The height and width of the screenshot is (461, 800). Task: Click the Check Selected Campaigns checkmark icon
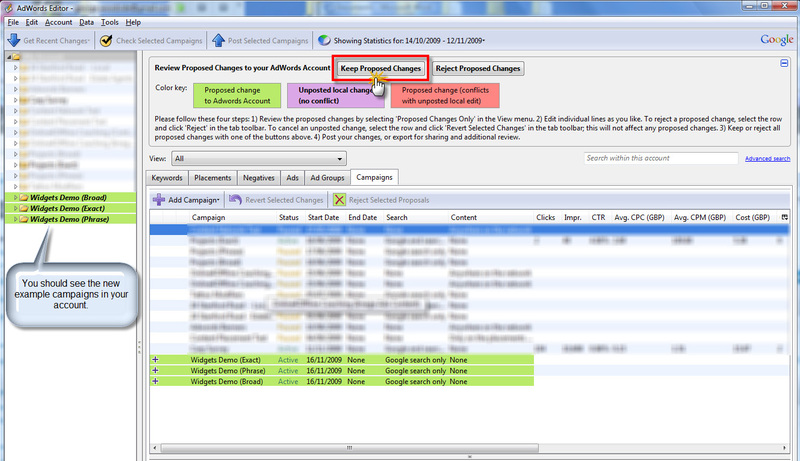[106, 40]
